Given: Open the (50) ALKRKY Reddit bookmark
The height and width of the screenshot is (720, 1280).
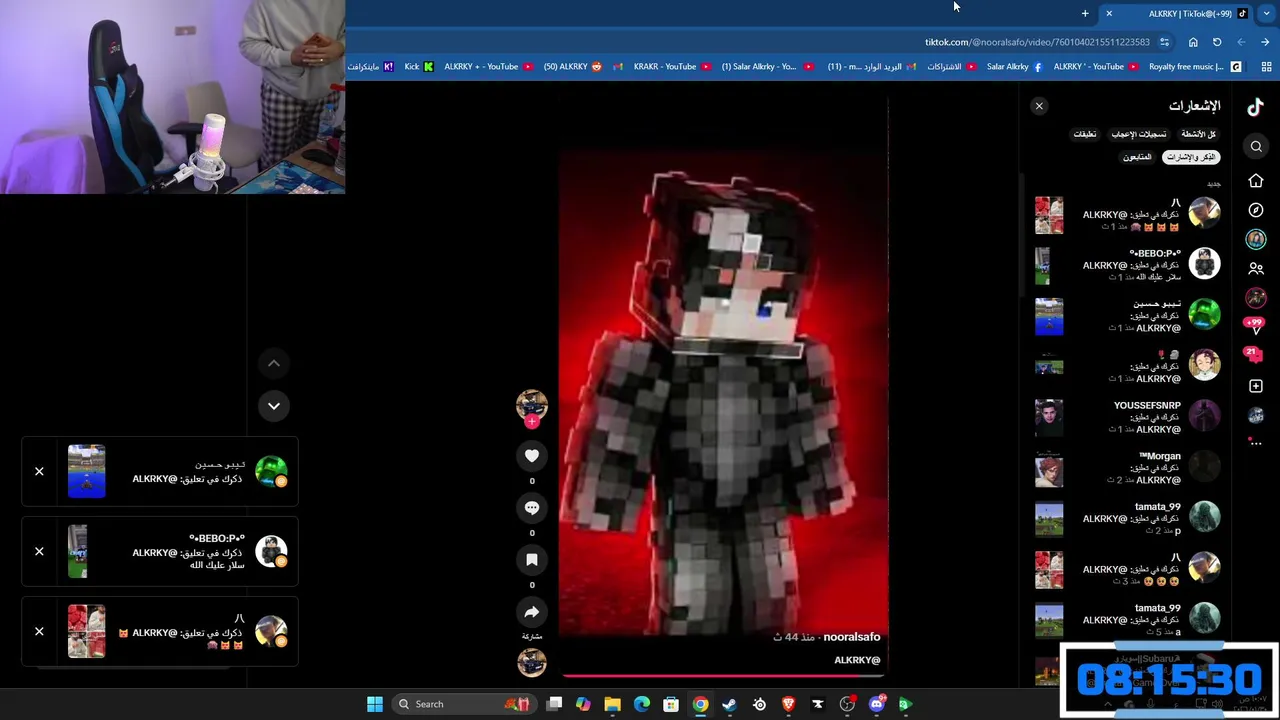Looking at the screenshot, I should (573, 67).
